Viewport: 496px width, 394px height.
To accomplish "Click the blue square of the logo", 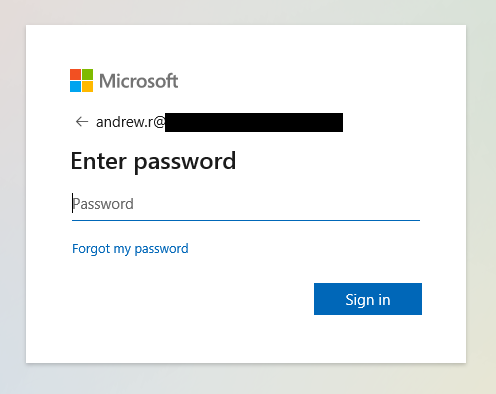I will click(x=75, y=87).
